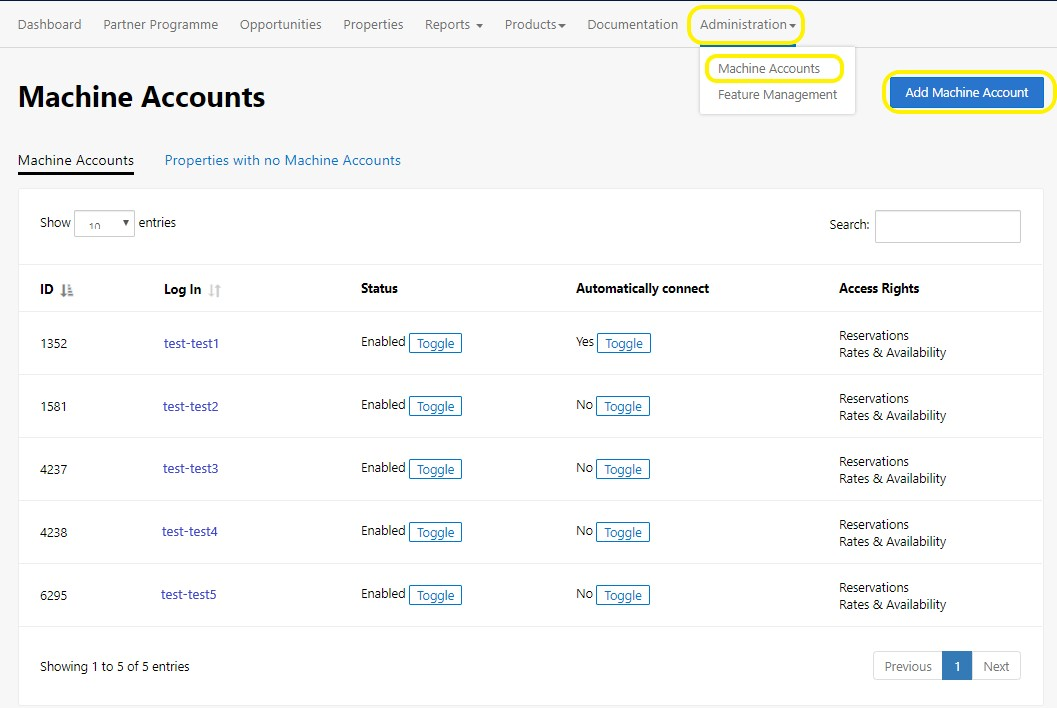1057x708 pixels.
Task: Toggle auto connect for account 1581
Action: tap(623, 407)
